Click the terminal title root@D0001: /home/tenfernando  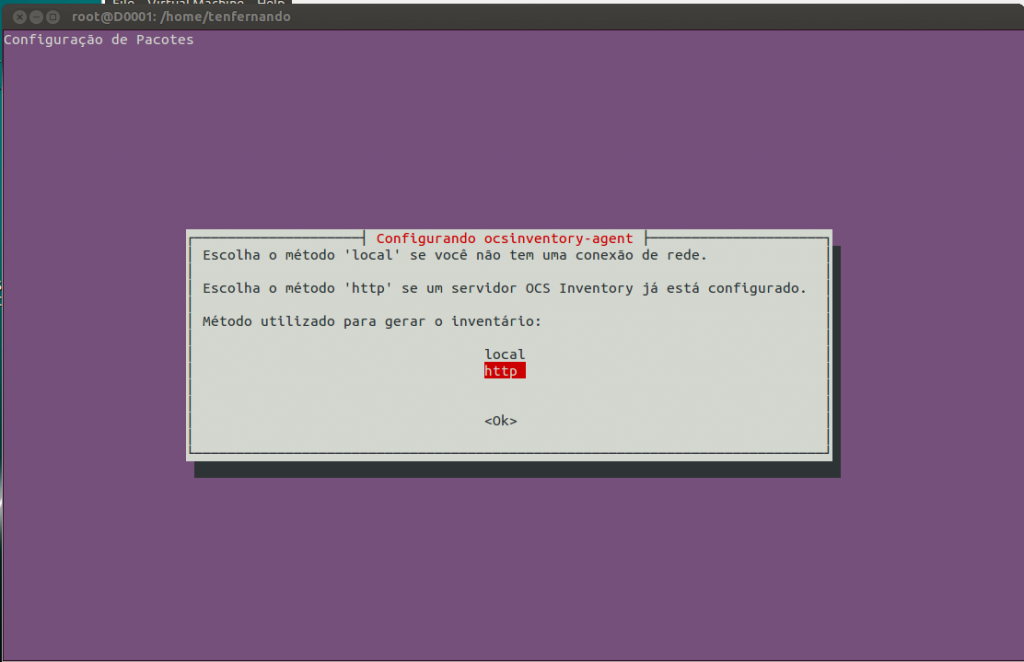[181, 17]
